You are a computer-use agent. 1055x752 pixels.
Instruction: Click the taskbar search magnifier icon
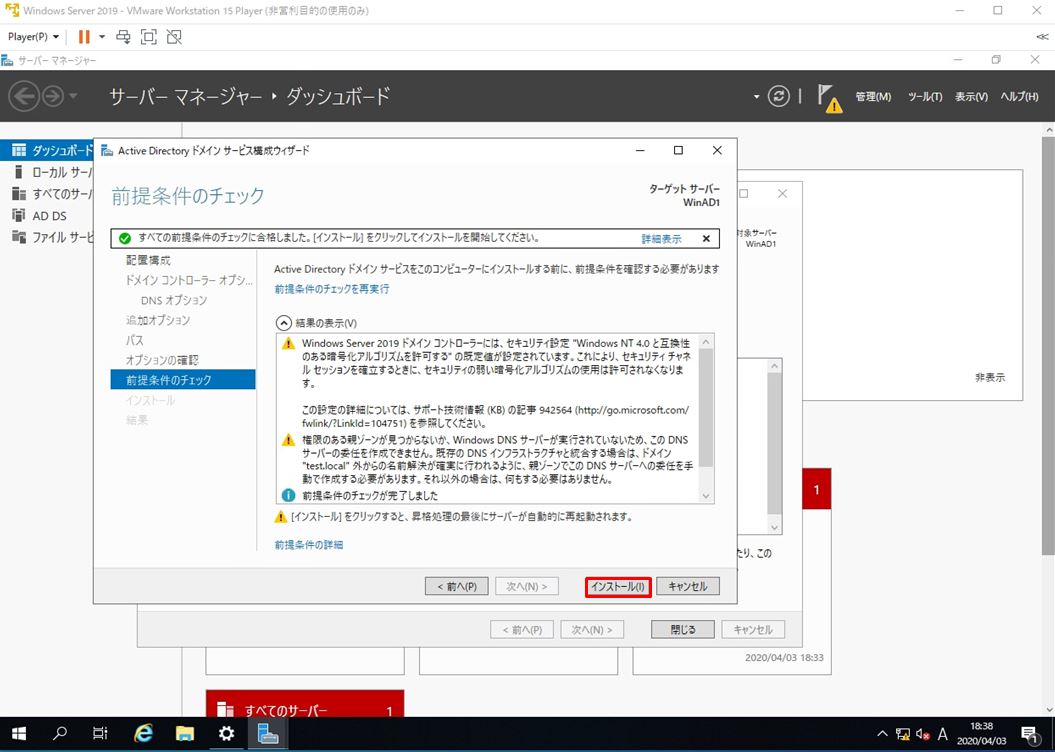(x=60, y=734)
